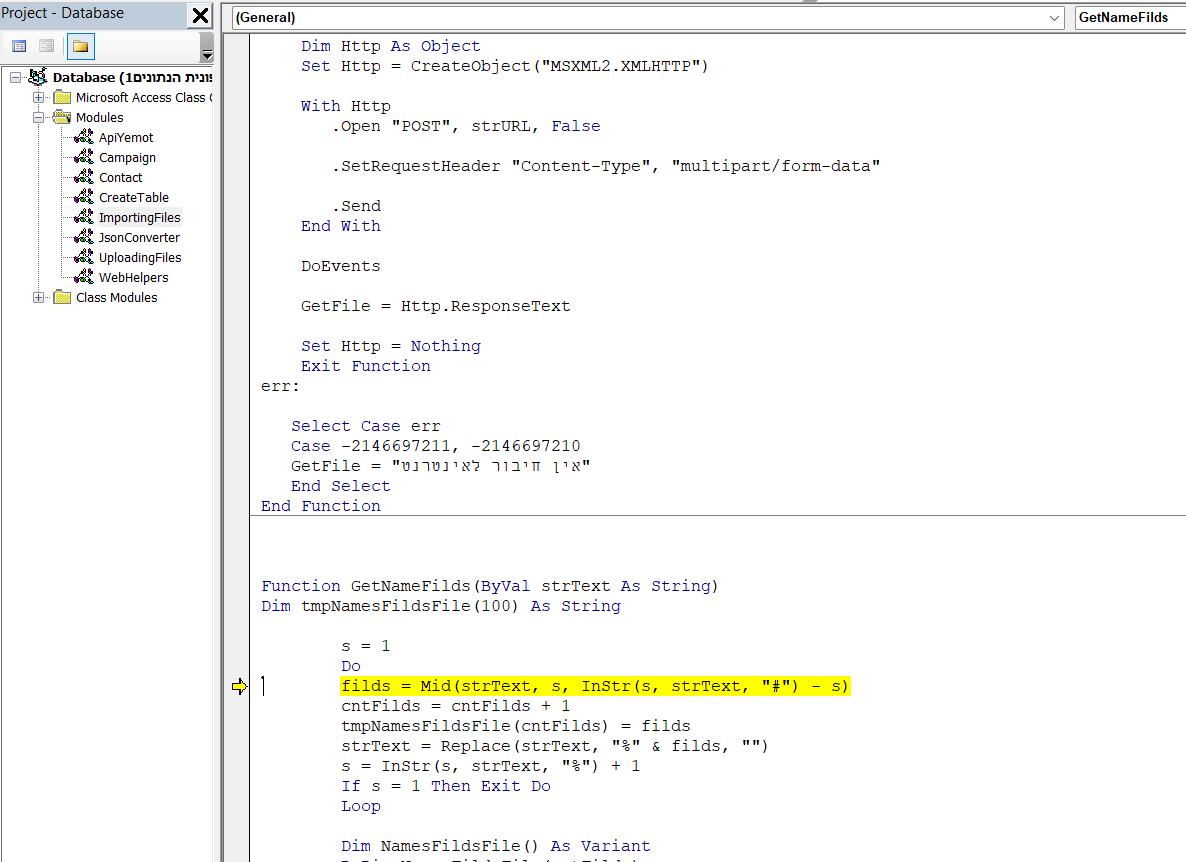
Task: Expand the Microsoft Access Class Objects folder
Action: coord(39,98)
